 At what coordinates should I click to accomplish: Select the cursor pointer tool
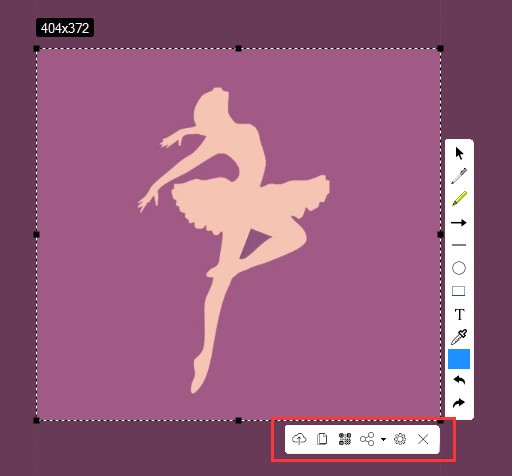point(459,154)
